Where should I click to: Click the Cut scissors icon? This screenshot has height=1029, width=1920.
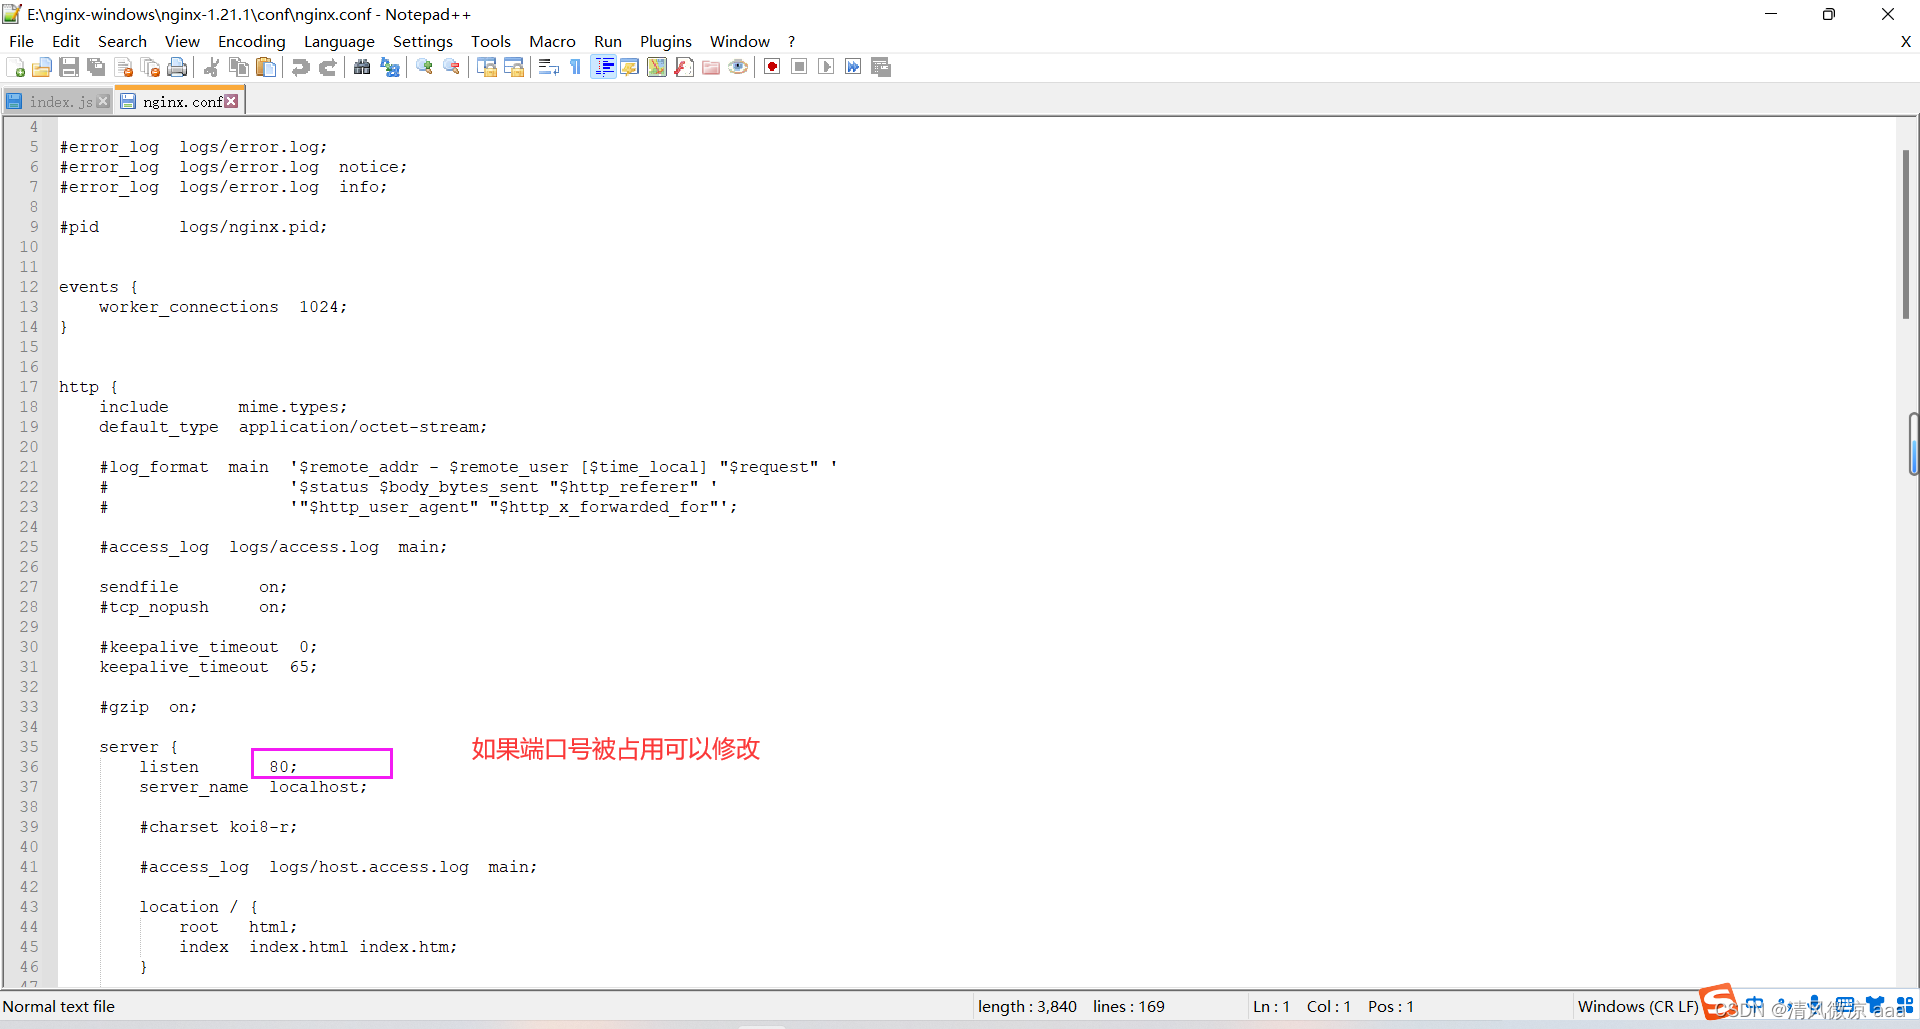pos(212,67)
